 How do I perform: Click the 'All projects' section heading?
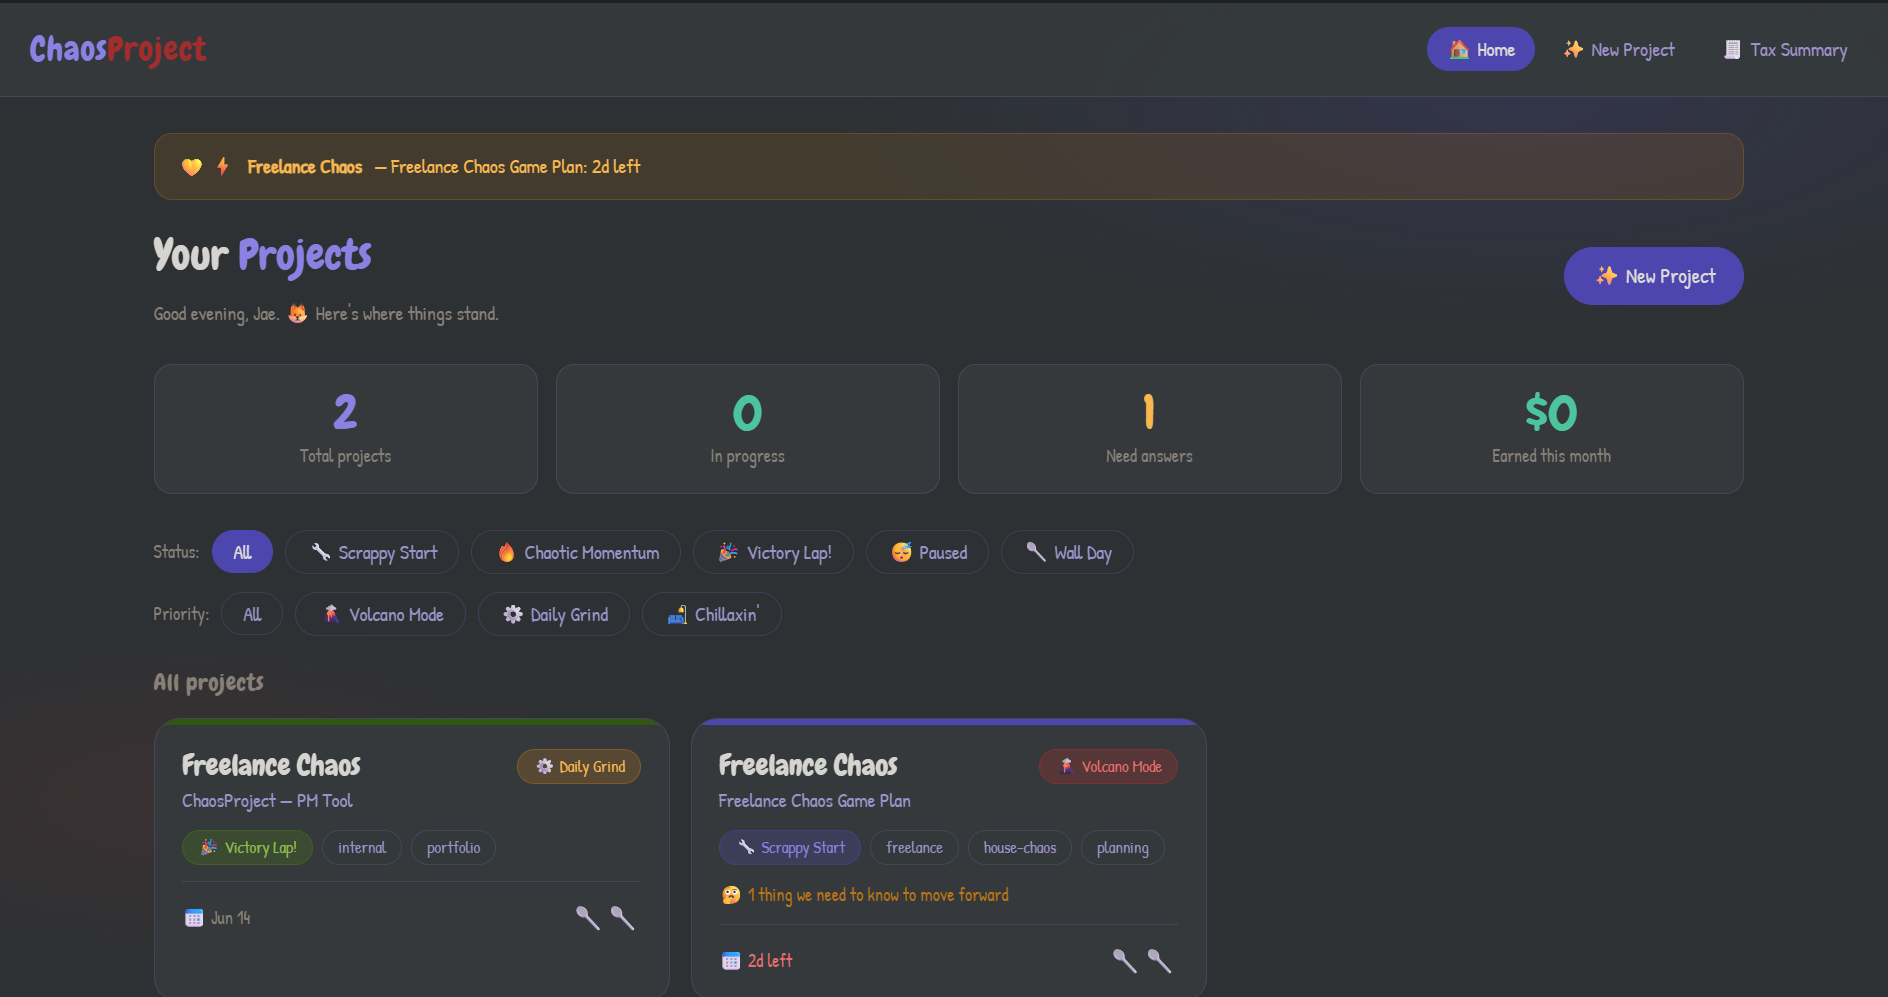[x=208, y=683]
